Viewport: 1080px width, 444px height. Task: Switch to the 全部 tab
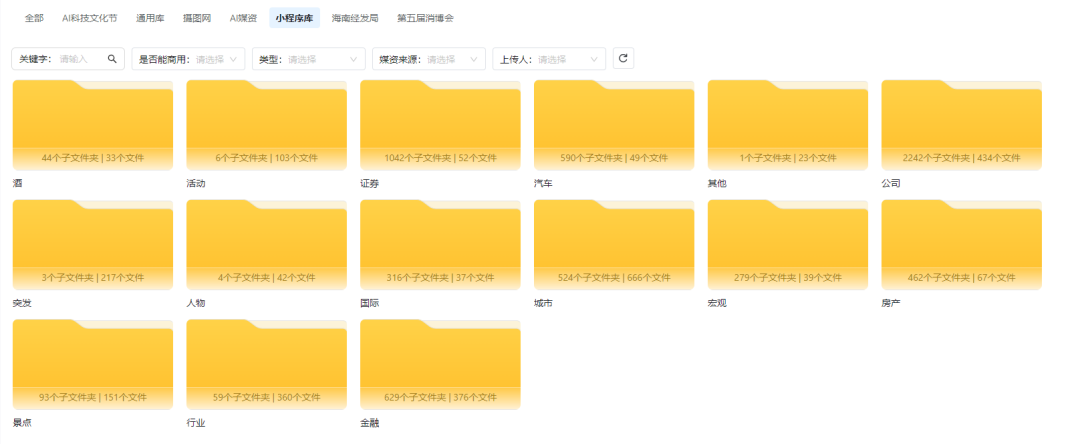34,18
